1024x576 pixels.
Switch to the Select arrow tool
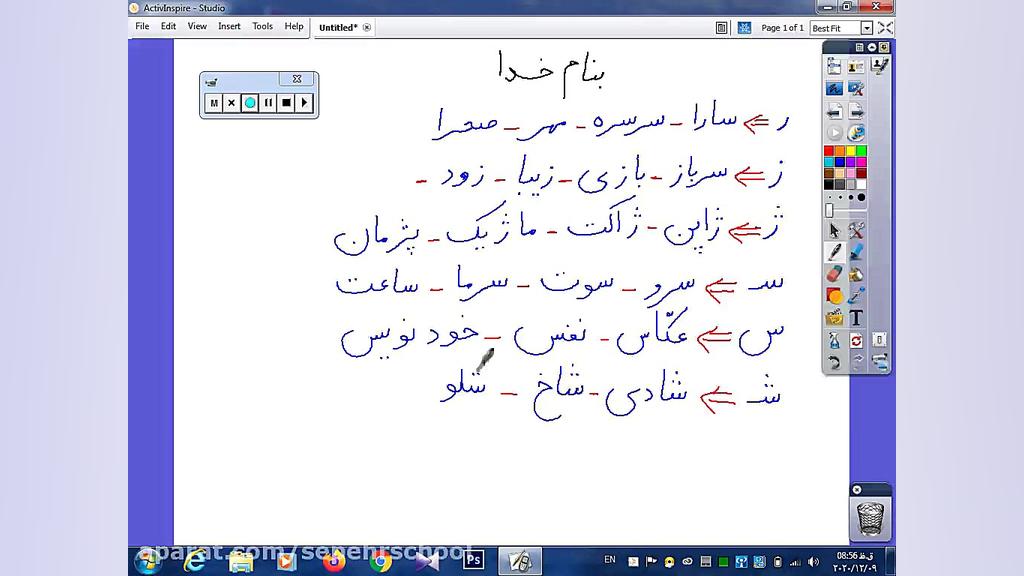pyautogui.click(x=834, y=229)
